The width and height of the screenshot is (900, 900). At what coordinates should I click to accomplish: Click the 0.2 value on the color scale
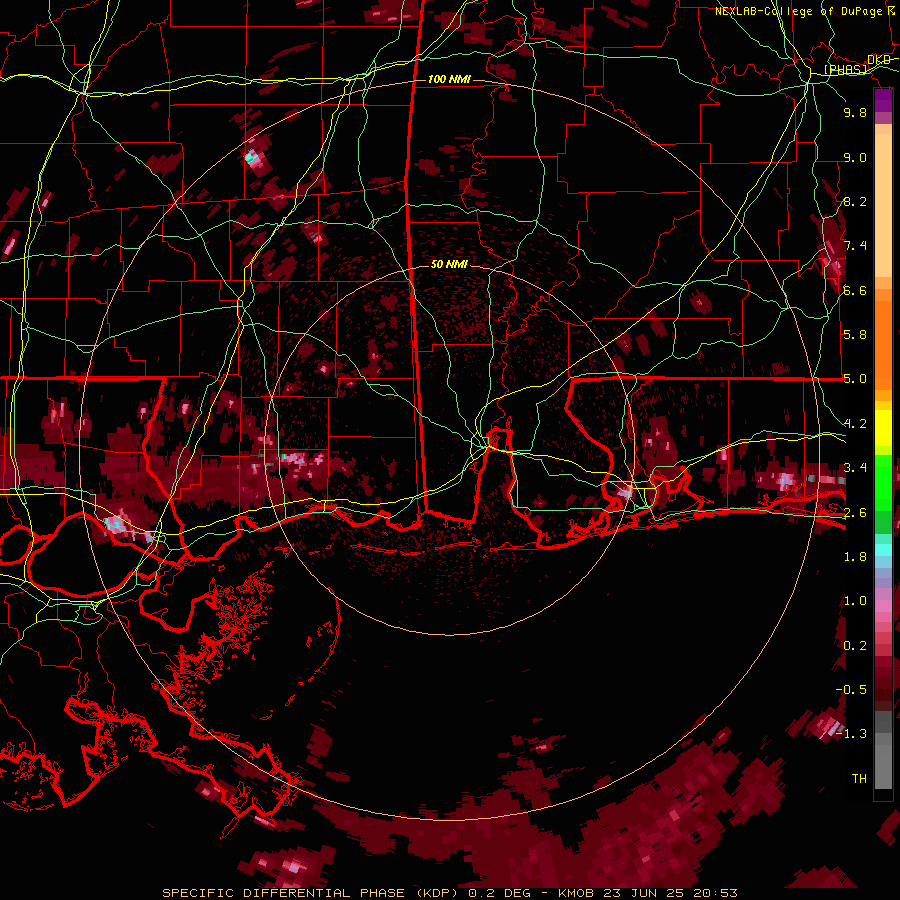point(855,646)
